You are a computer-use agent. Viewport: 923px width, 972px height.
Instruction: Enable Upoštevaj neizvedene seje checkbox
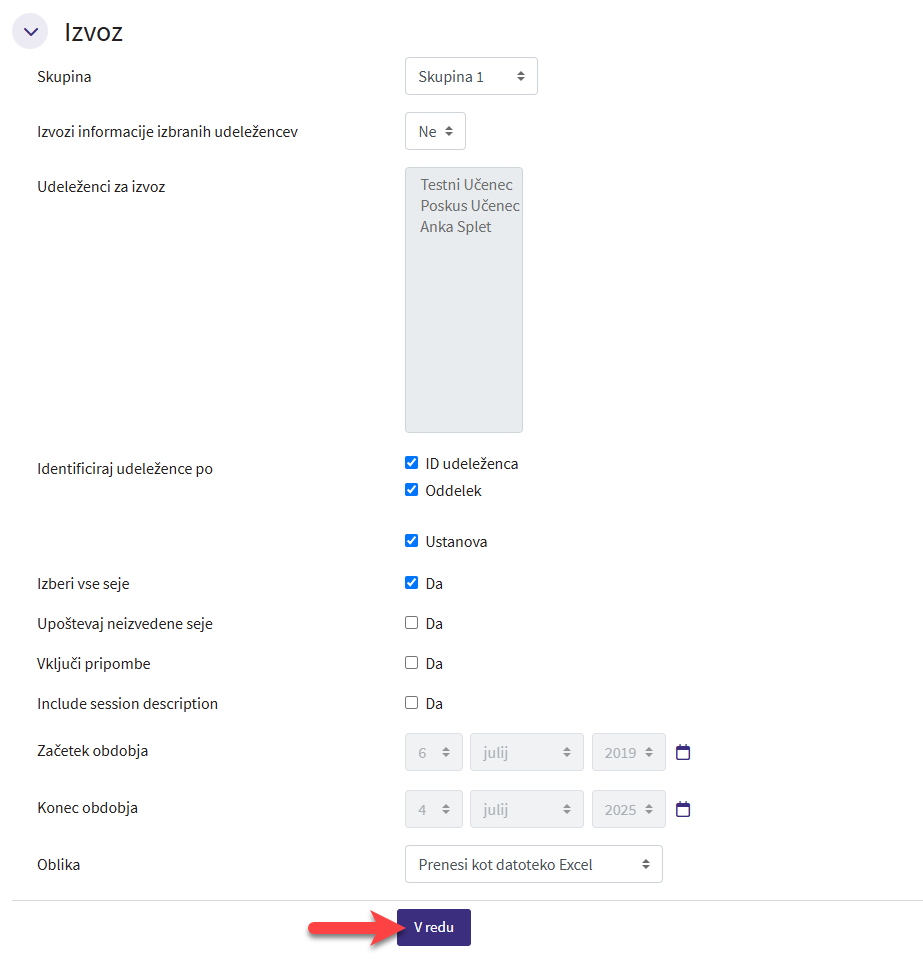(x=411, y=623)
